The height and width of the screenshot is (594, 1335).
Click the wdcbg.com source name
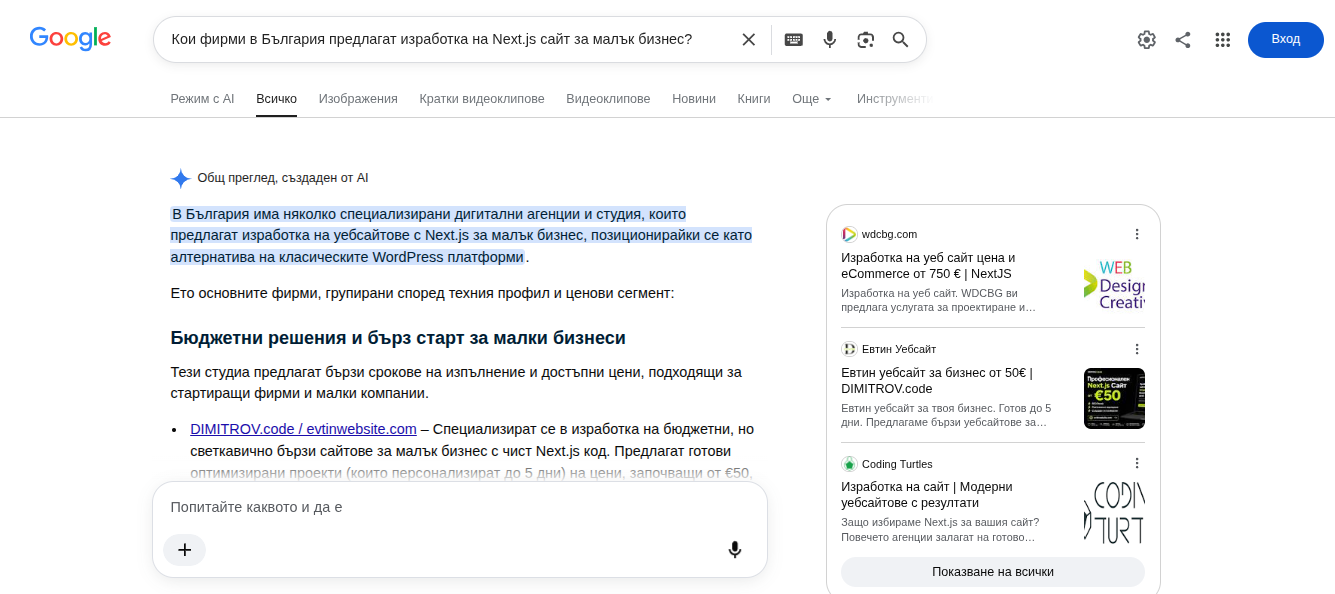(889, 234)
